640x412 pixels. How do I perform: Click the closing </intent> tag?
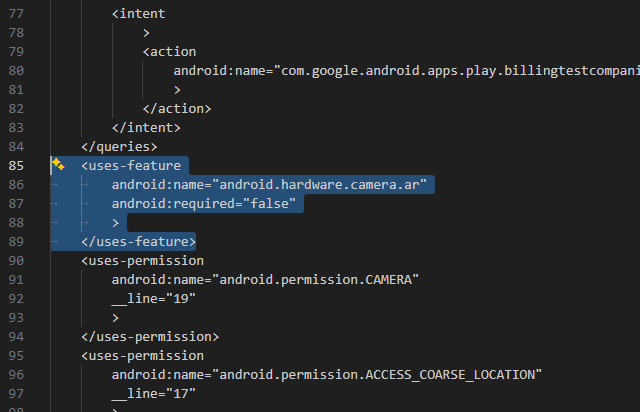click(x=146, y=128)
